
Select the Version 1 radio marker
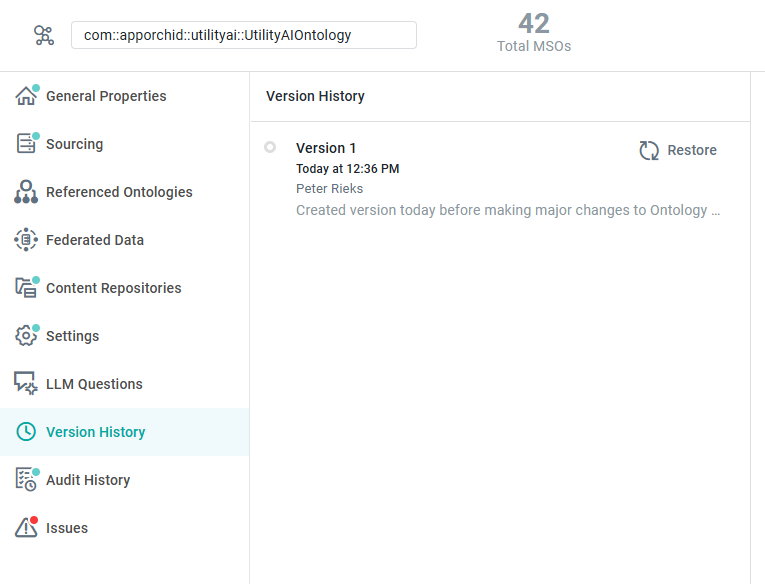[270, 147]
